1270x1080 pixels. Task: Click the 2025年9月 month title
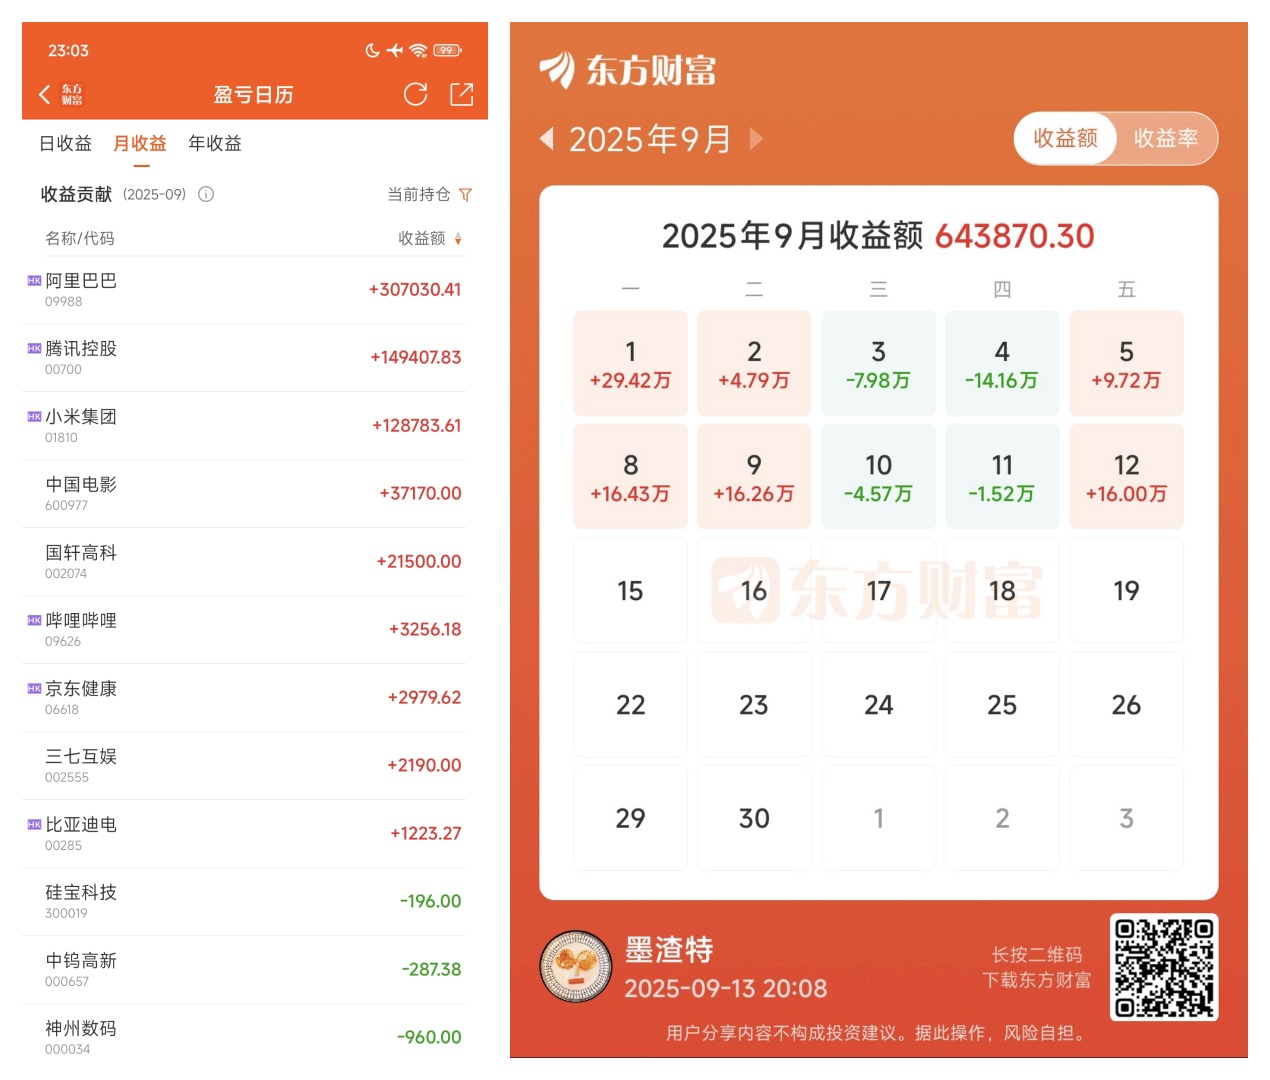[650, 139]
